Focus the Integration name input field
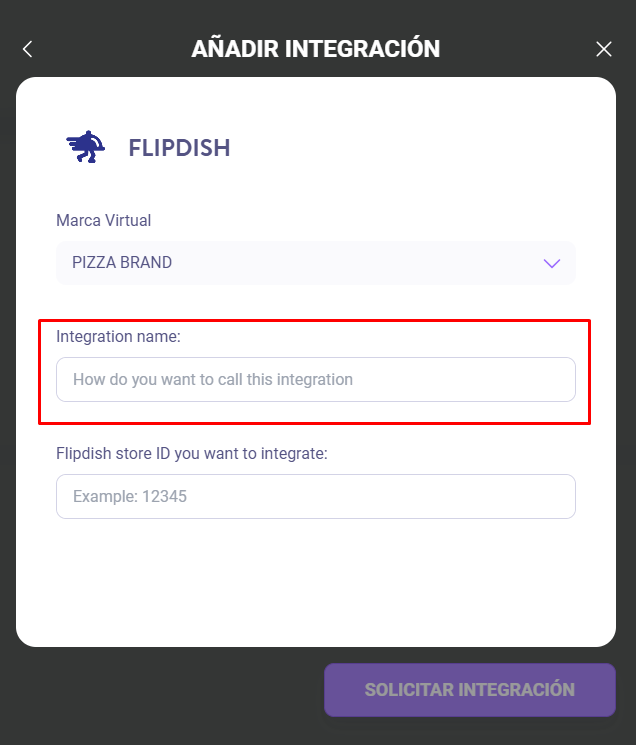The image size is (636, 745). coord(315,380)
